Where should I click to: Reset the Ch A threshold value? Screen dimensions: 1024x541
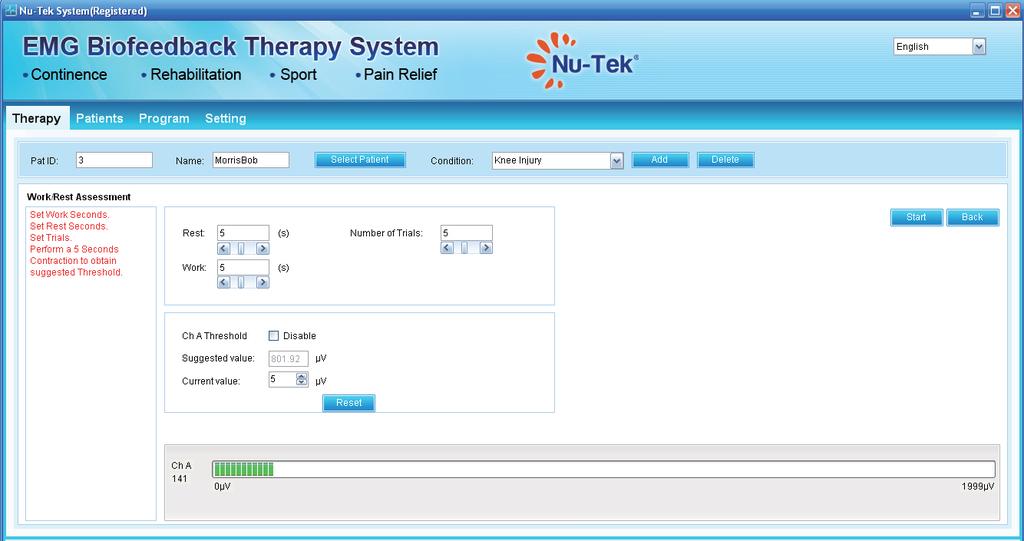click(349, 403)
